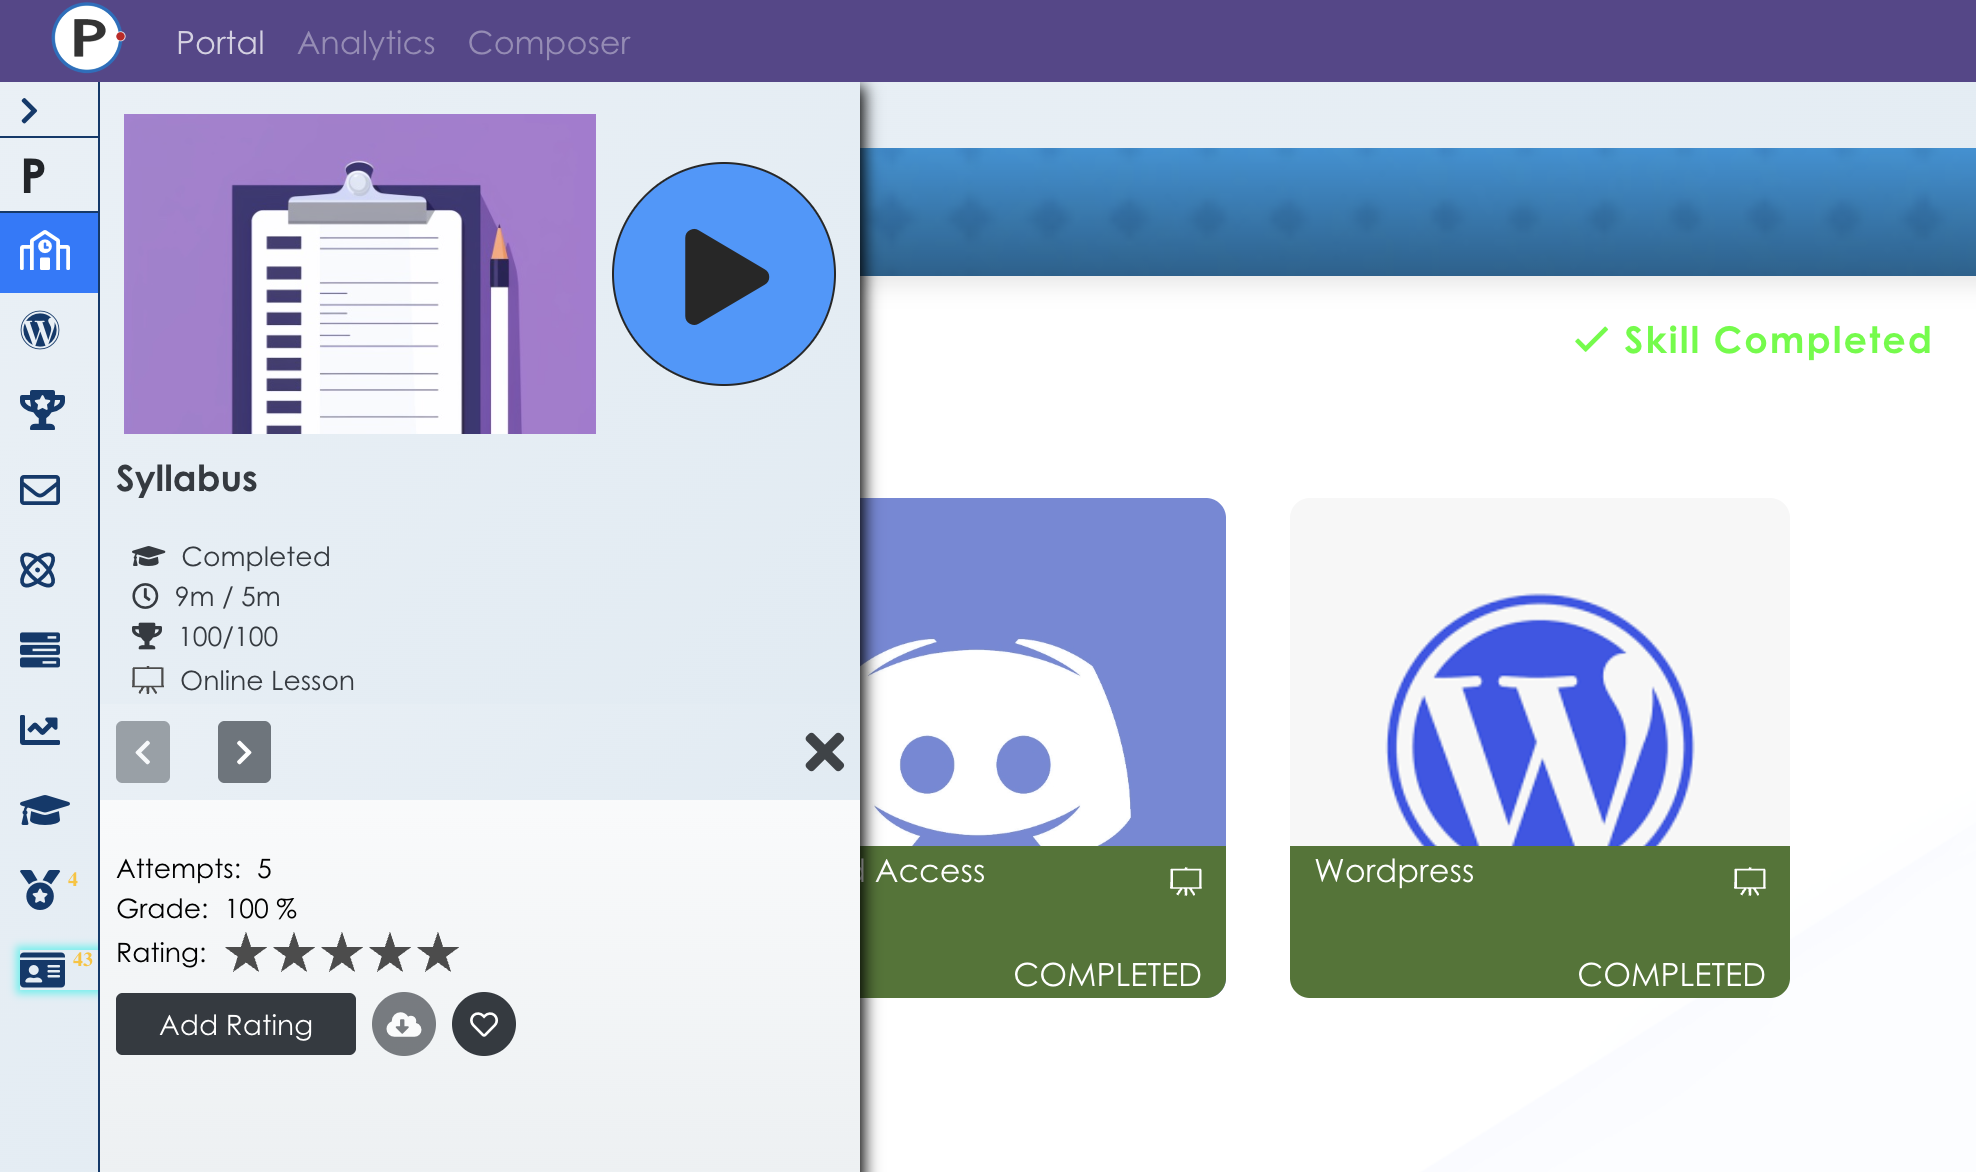Go to previous lesson arrow
Viewport: 1976px width, 1172px height.
point(143,752)
